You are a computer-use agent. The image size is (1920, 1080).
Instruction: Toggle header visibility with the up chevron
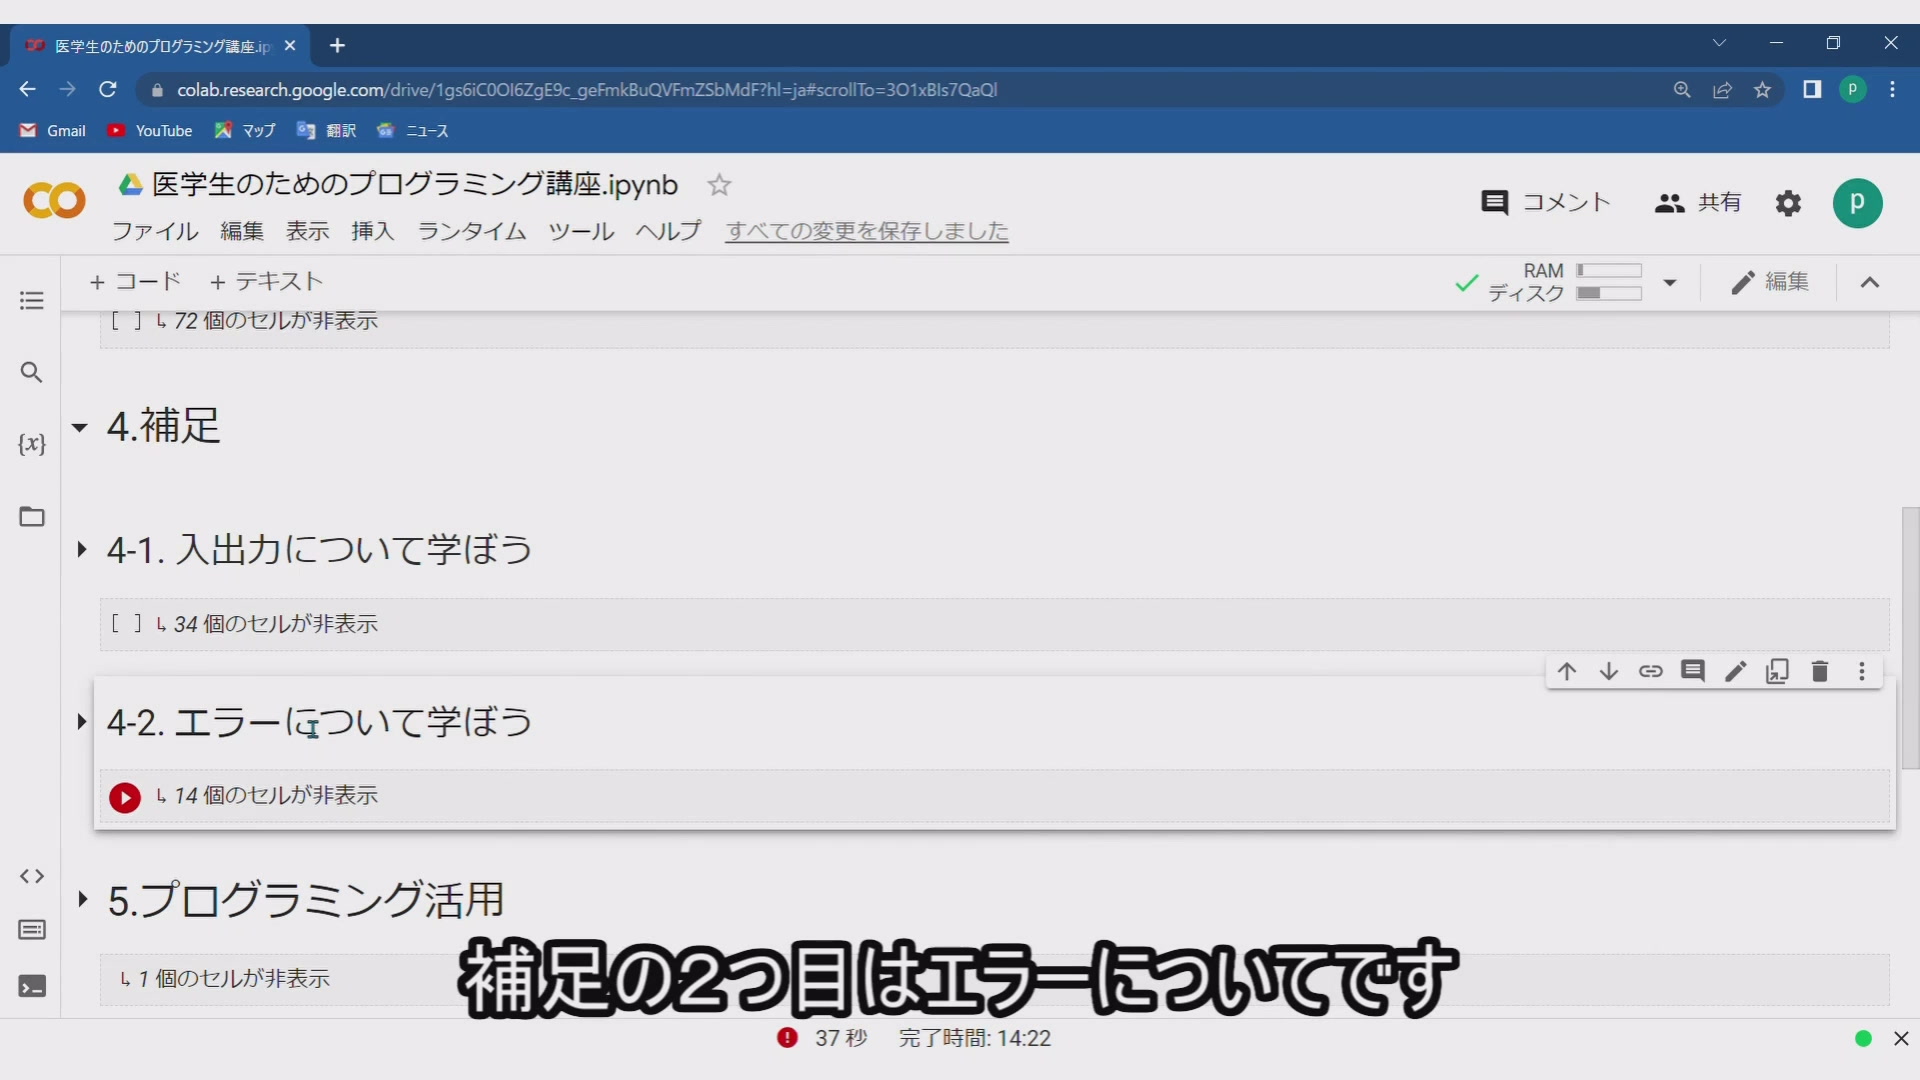[x=1870, y=283]
